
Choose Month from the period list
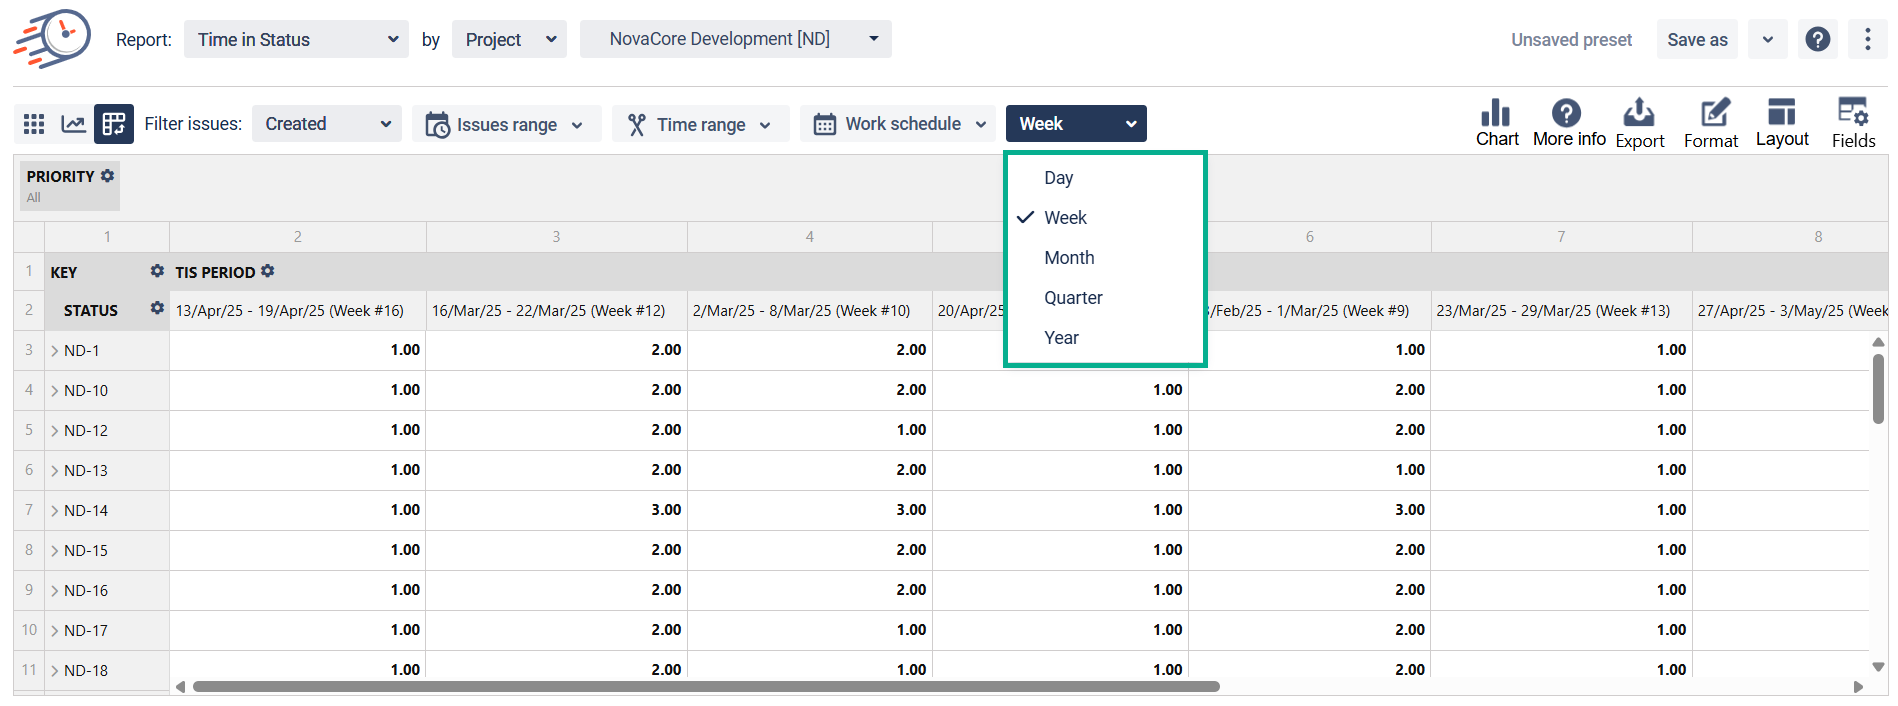tap(1068, 258)
